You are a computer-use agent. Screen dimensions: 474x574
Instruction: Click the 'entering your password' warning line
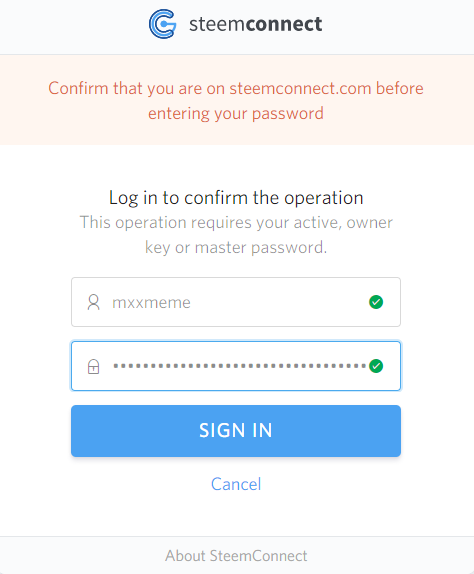pos(236,113)
